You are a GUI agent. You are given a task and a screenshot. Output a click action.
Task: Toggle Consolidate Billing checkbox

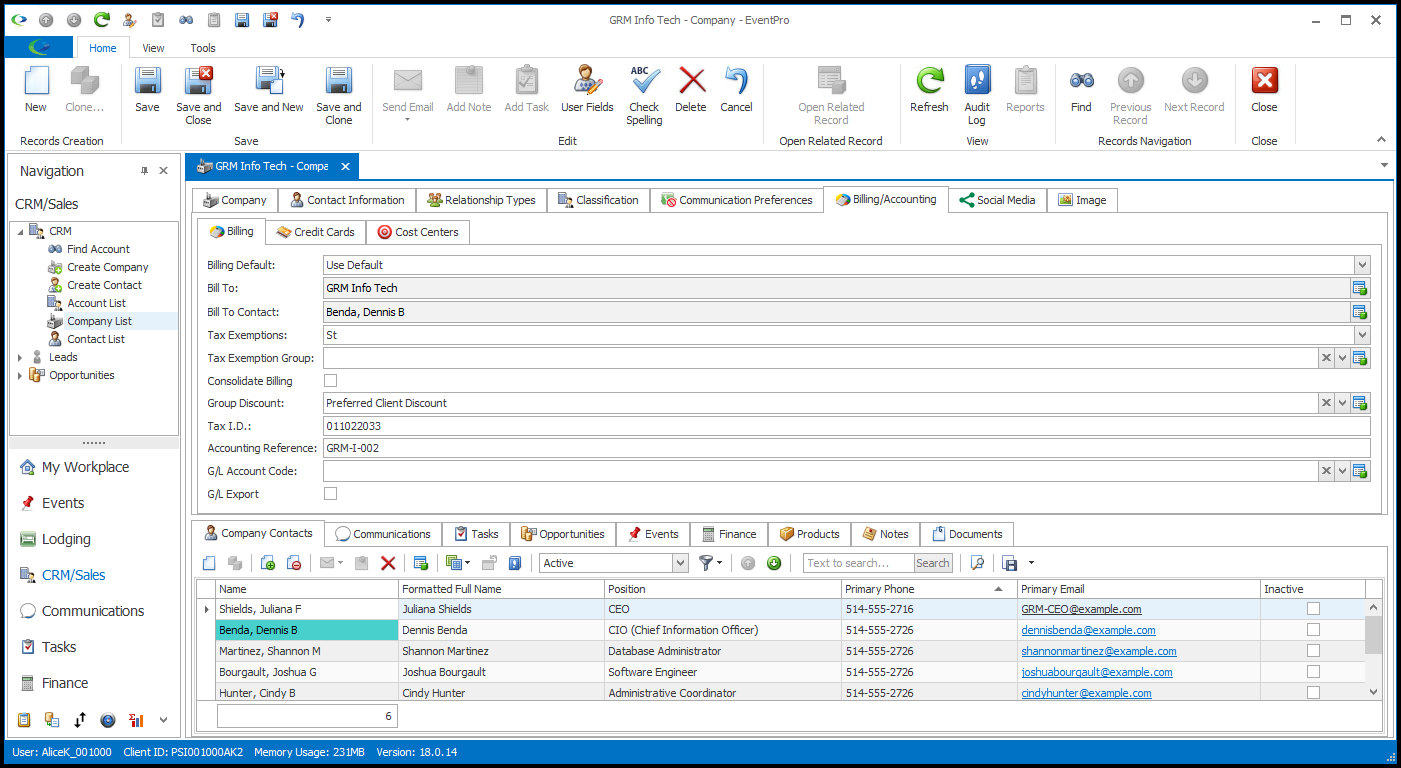tap(331, 381)
